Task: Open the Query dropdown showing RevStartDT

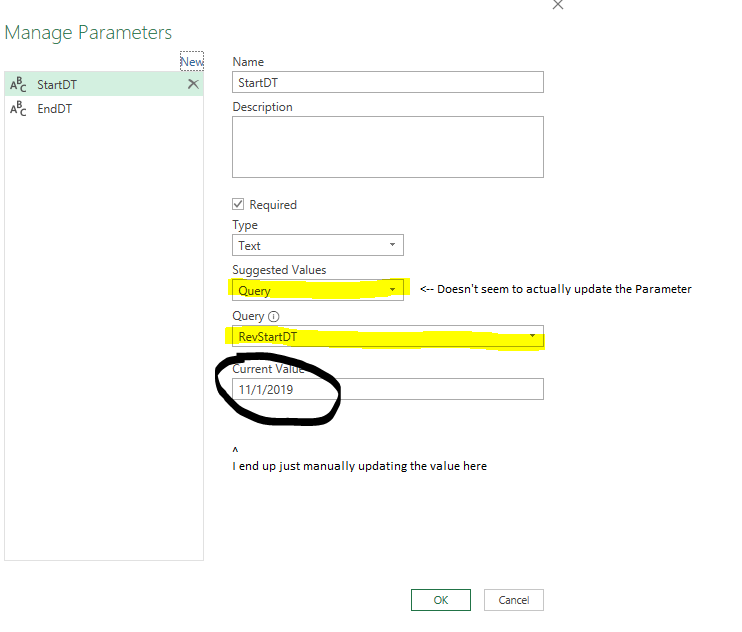Action: coord(388,336)
